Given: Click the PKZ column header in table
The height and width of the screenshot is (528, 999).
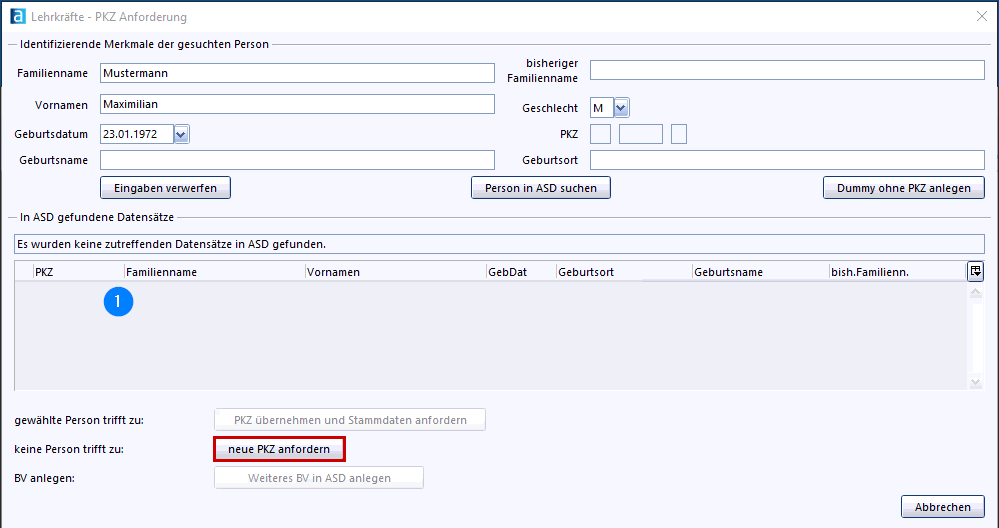Looking at the screenshot, I should 76,272.
